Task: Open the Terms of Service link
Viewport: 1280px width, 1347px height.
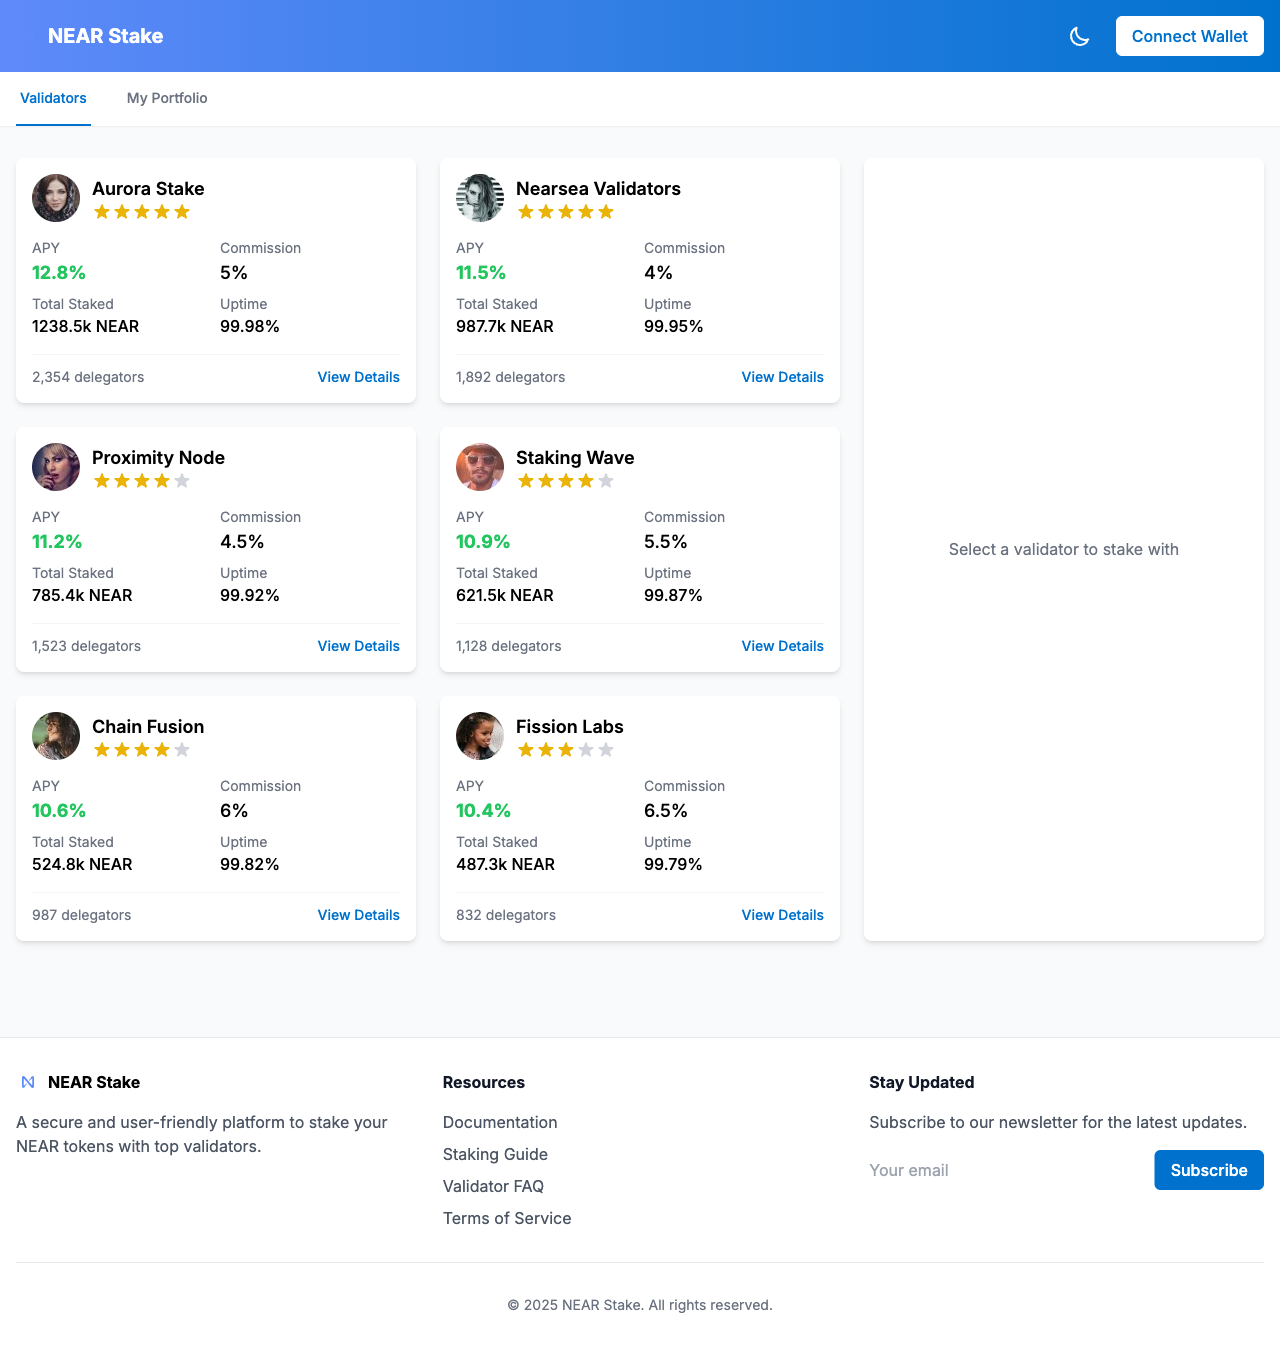Action: pos(507,1218)
